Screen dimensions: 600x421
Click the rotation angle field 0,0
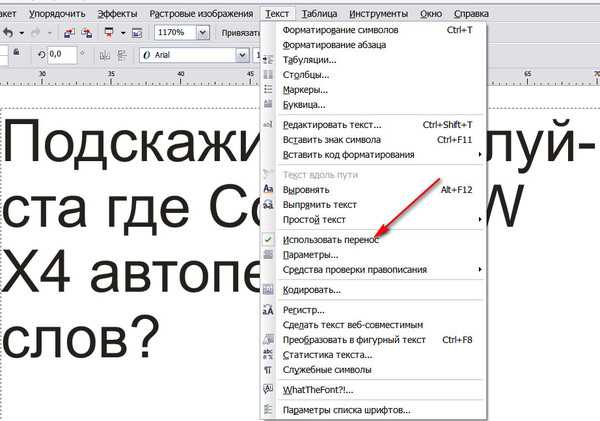pyautogui.click(x=62, y=54)
